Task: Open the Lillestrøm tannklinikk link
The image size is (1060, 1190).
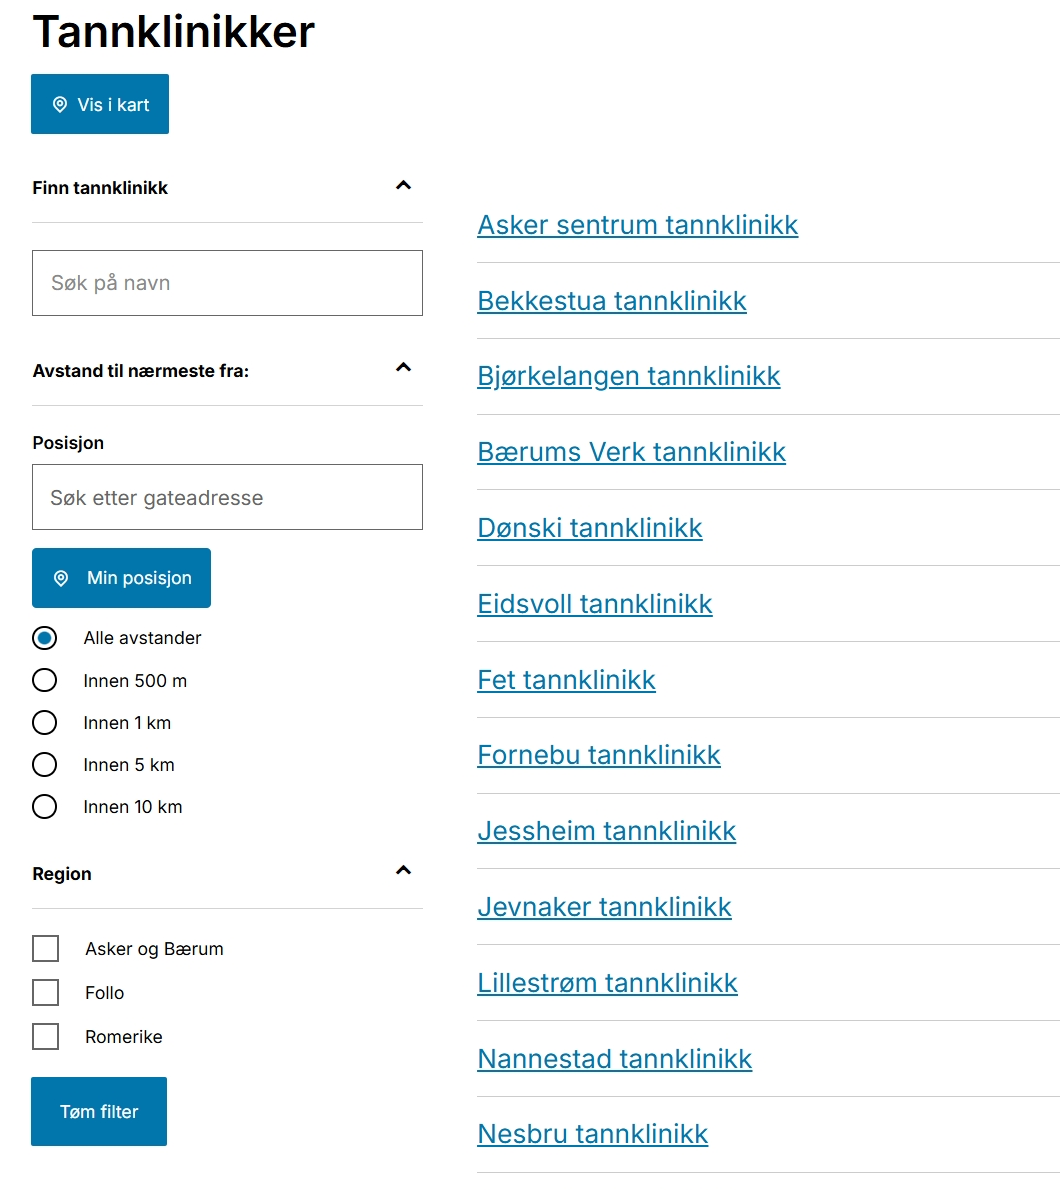Action: point(607,983)
